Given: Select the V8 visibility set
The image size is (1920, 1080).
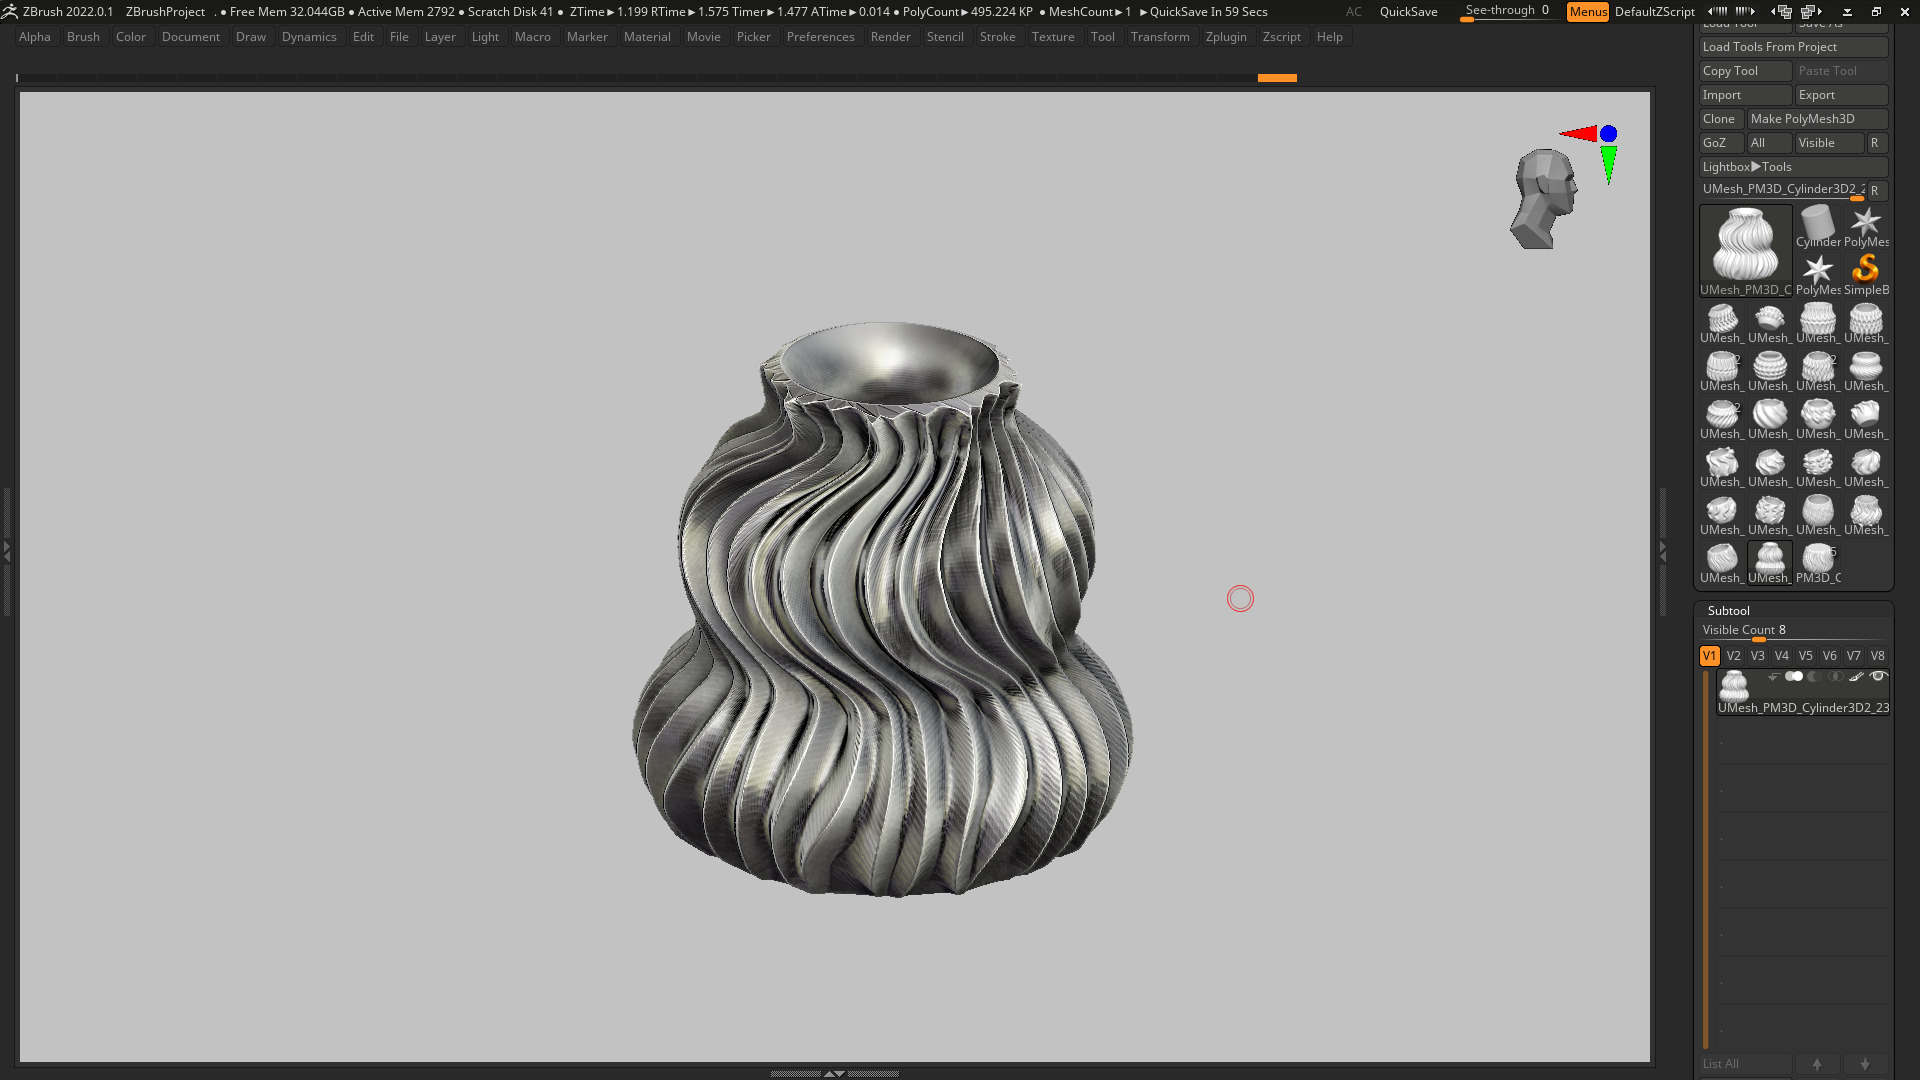Looking at the screenshot, I should [1877, 656].
